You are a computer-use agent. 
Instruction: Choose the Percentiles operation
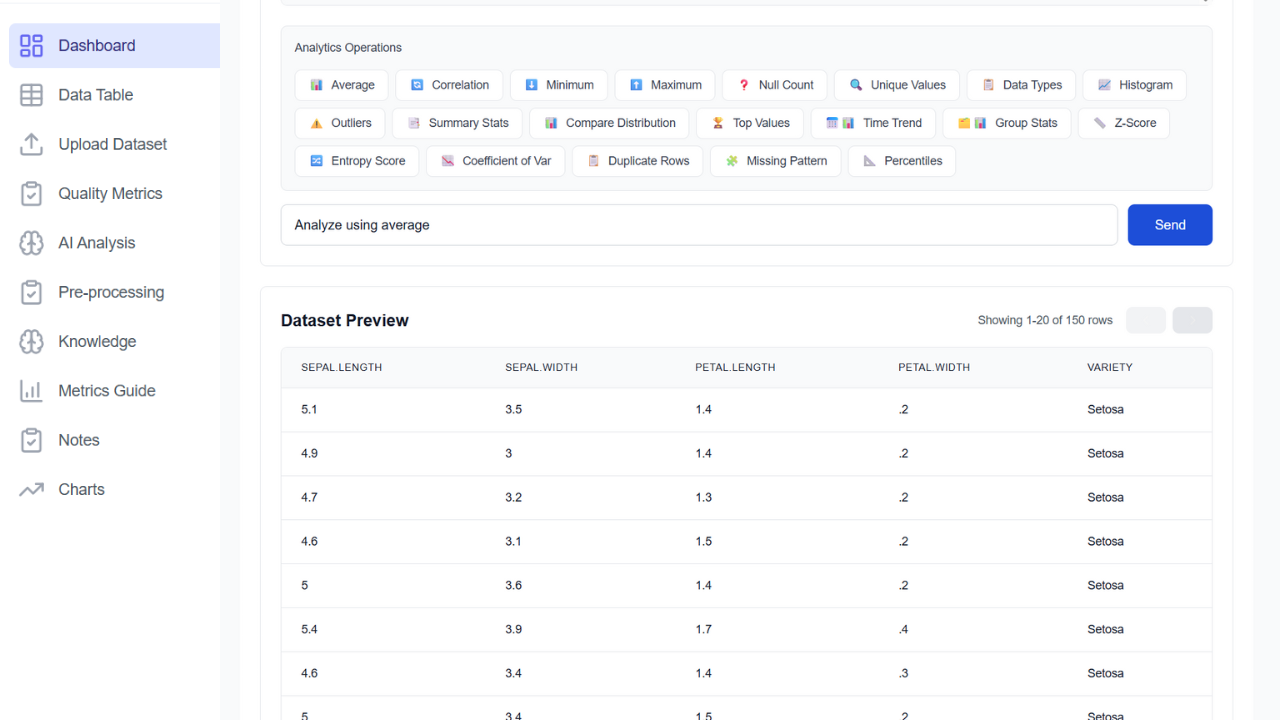(x=902, y=161)
